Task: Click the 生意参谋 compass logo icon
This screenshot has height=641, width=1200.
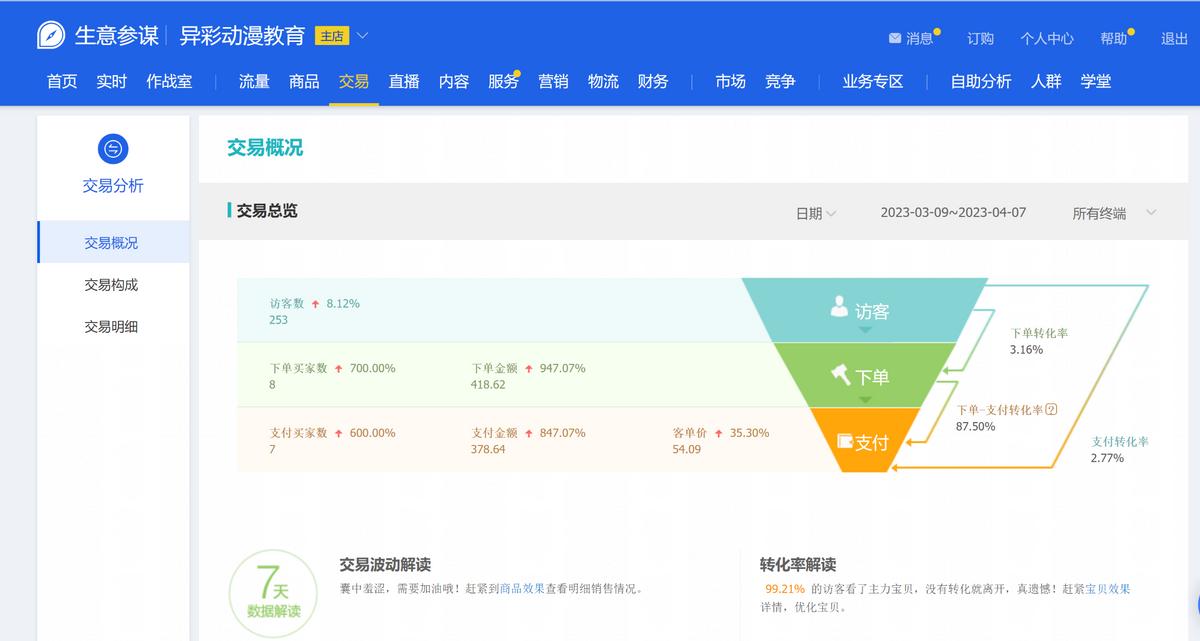Action: 51,35
